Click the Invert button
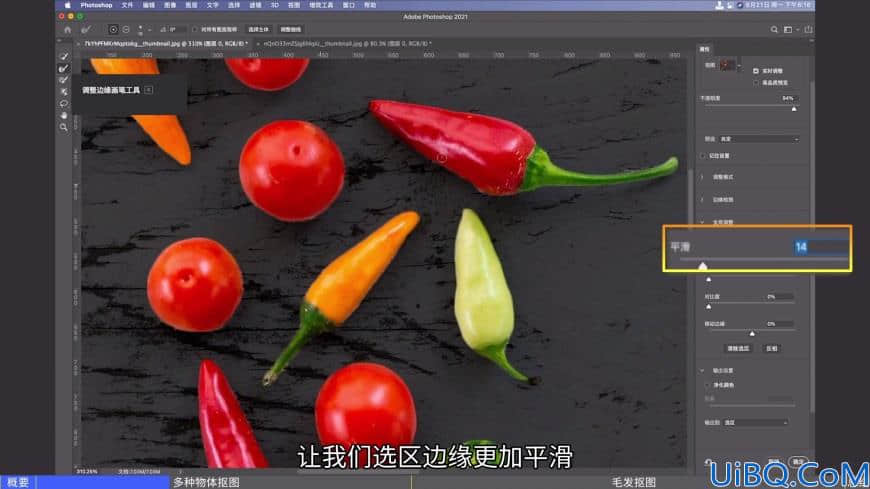The image size is (870, 489). (x=772, y=349)
